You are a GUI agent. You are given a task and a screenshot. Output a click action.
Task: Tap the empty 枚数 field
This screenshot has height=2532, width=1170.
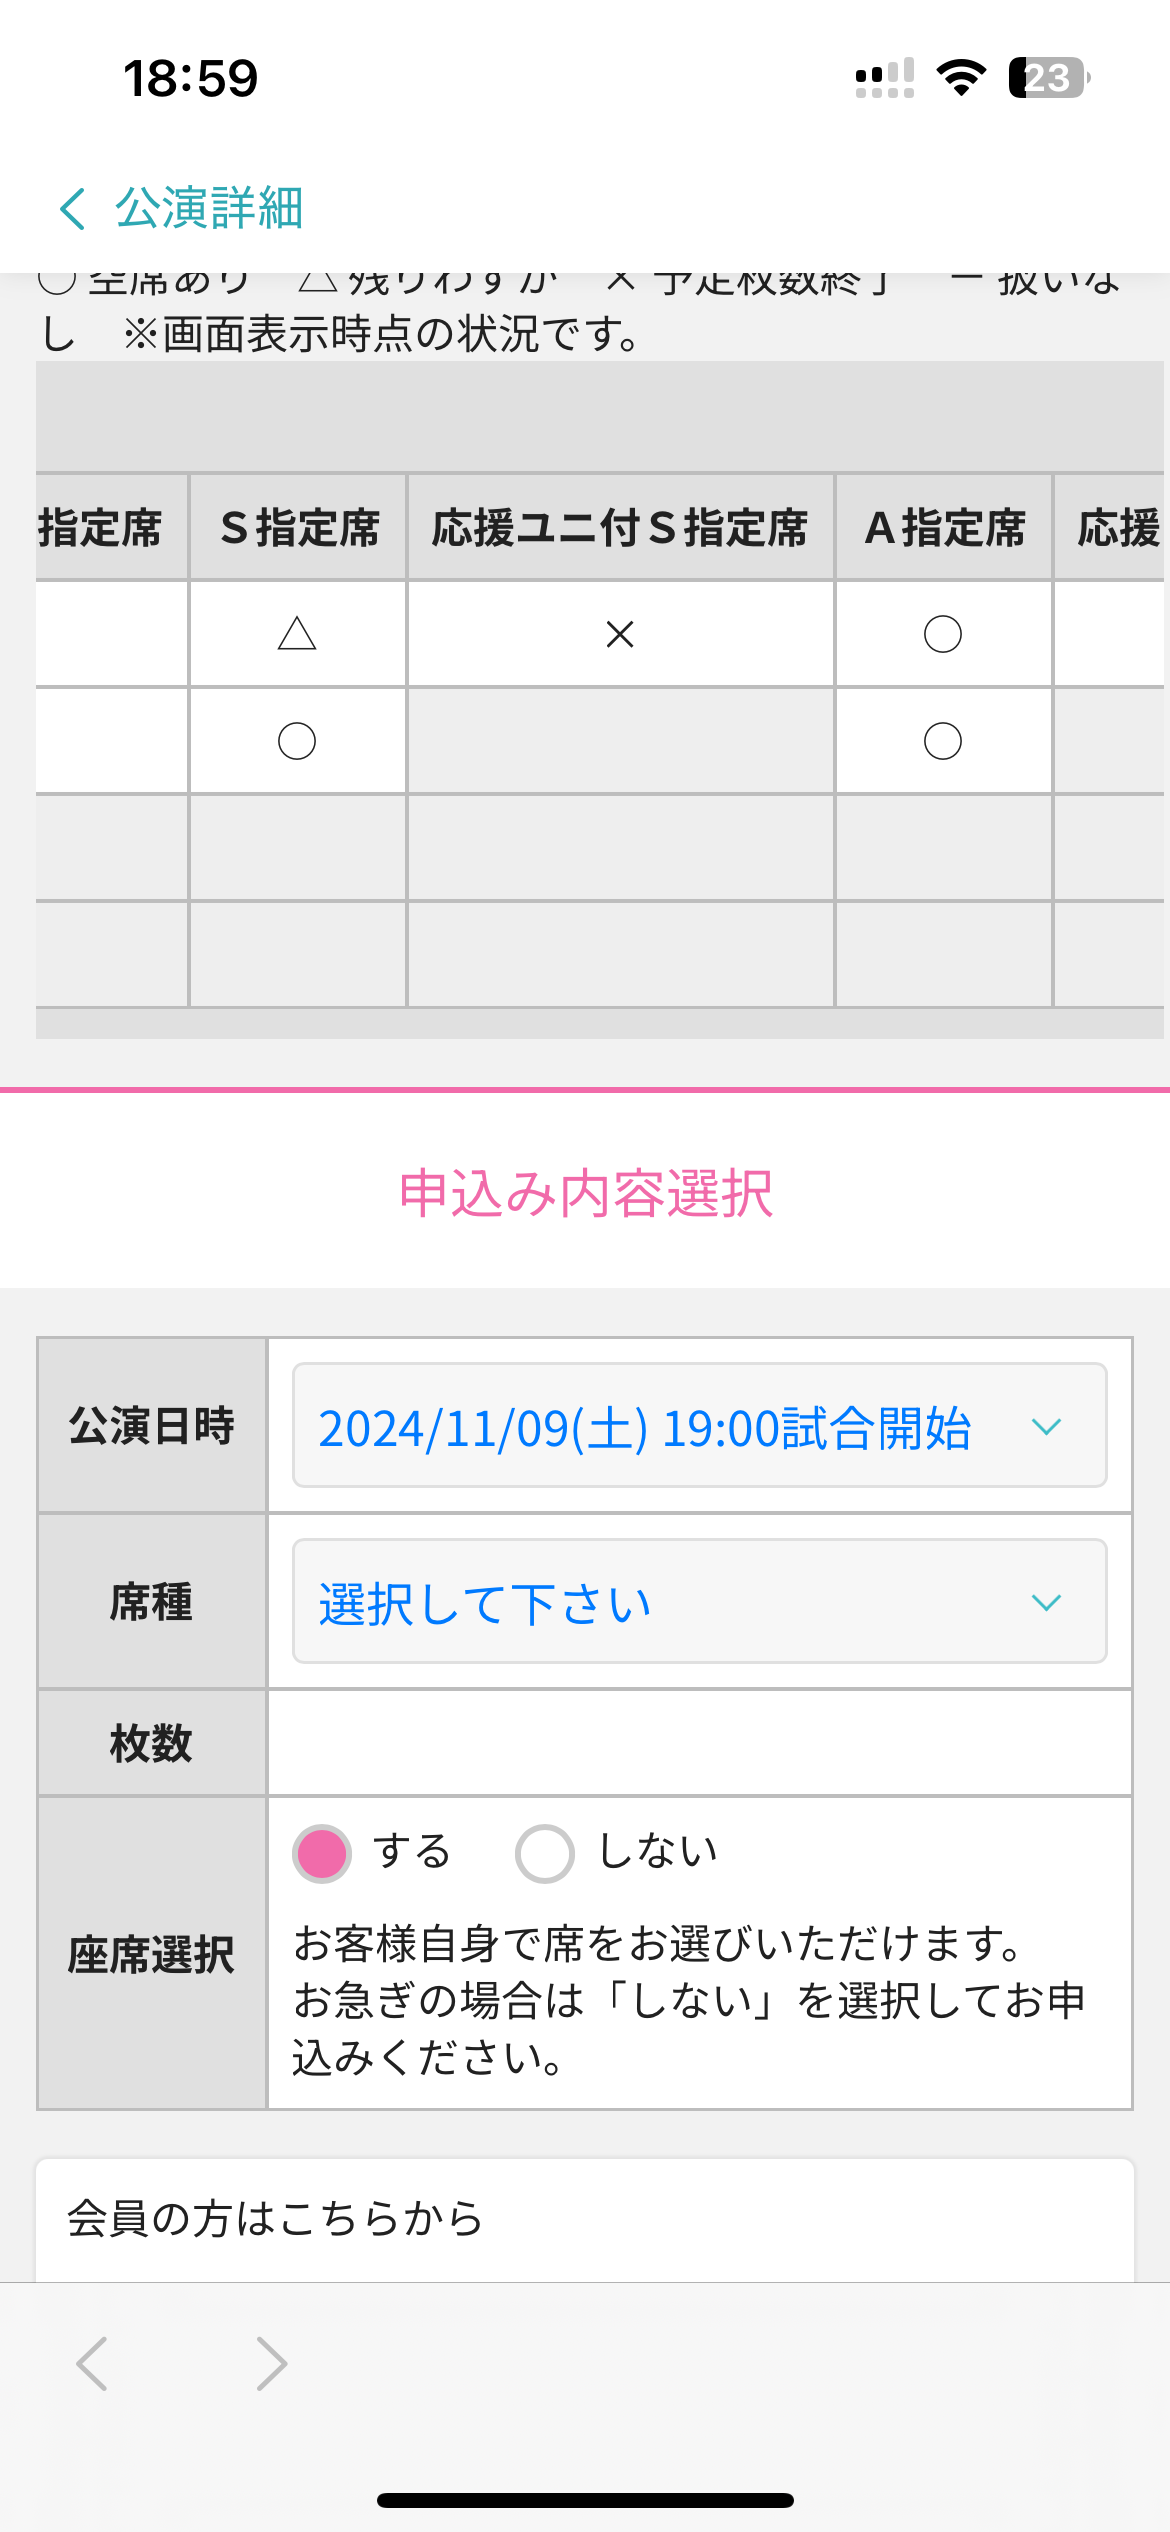(x=699, y=1743)
